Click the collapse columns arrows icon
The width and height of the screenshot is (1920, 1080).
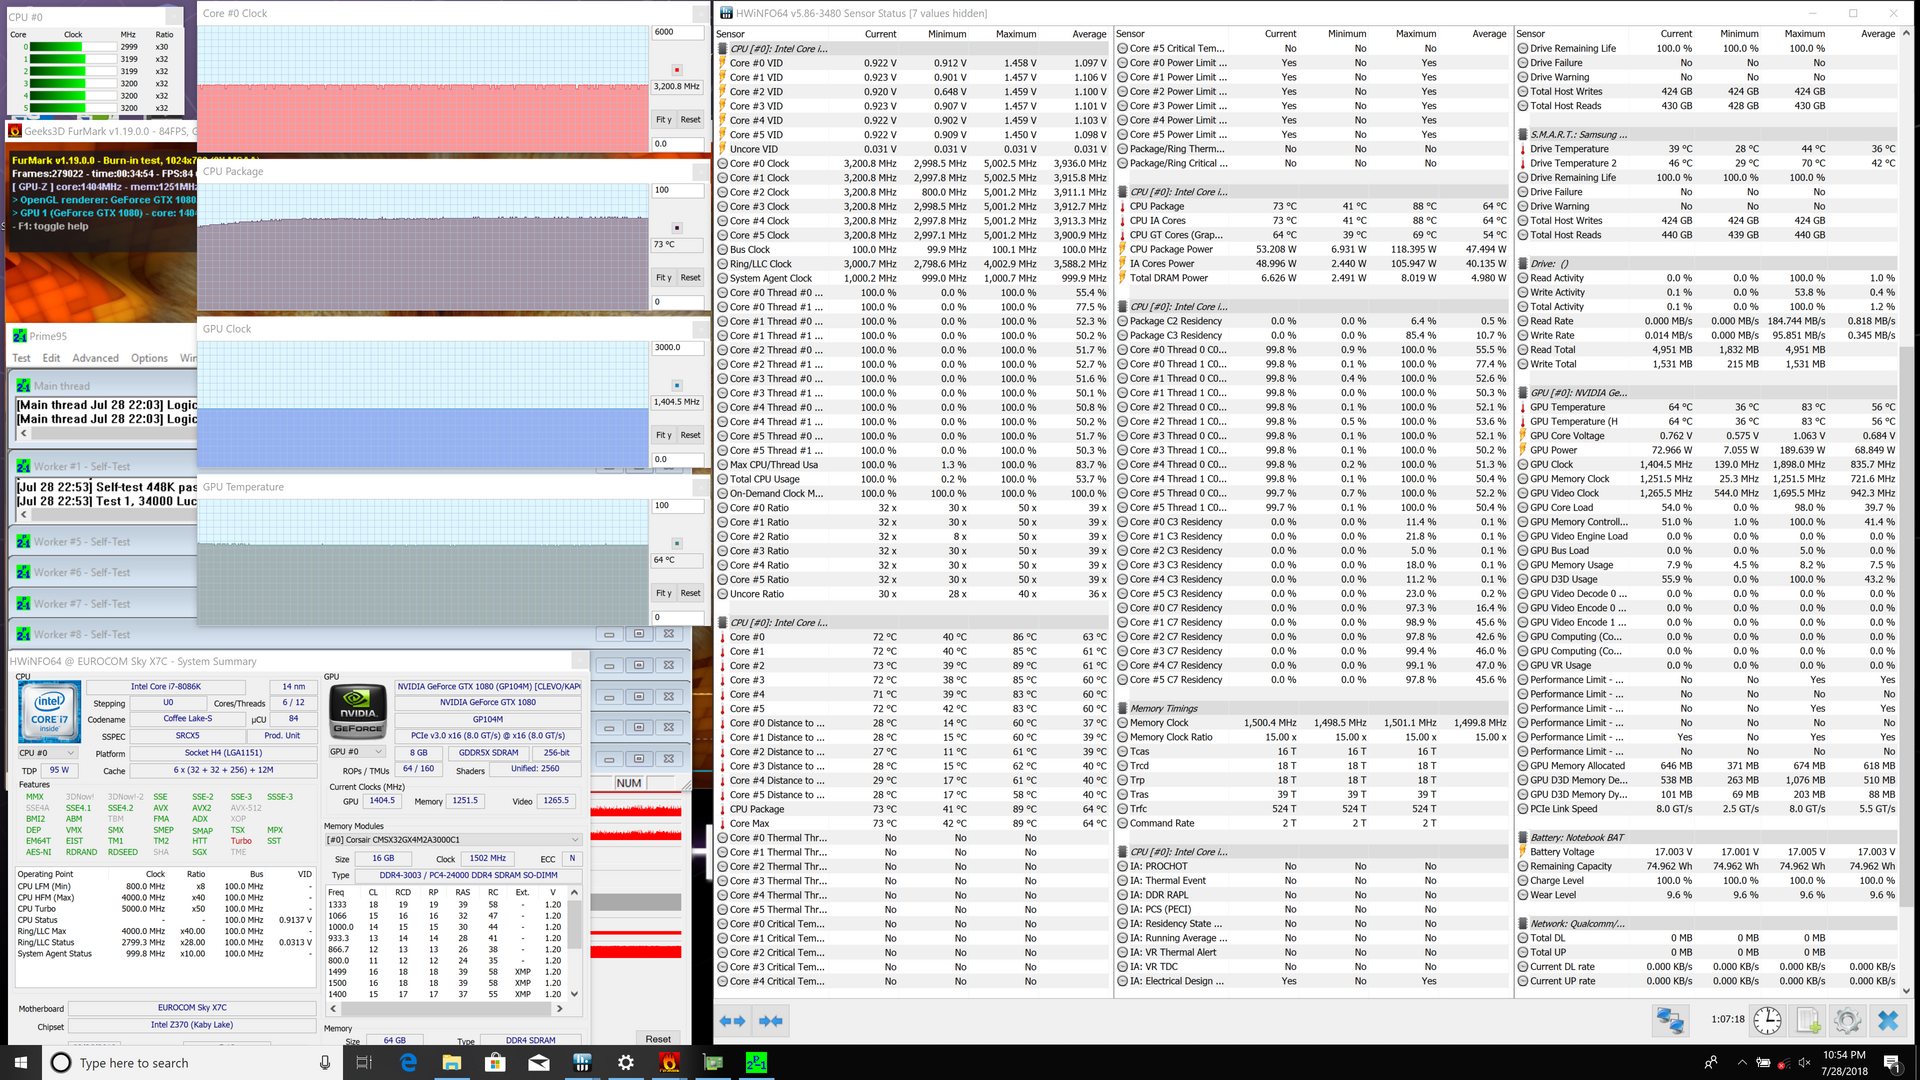770,1021
